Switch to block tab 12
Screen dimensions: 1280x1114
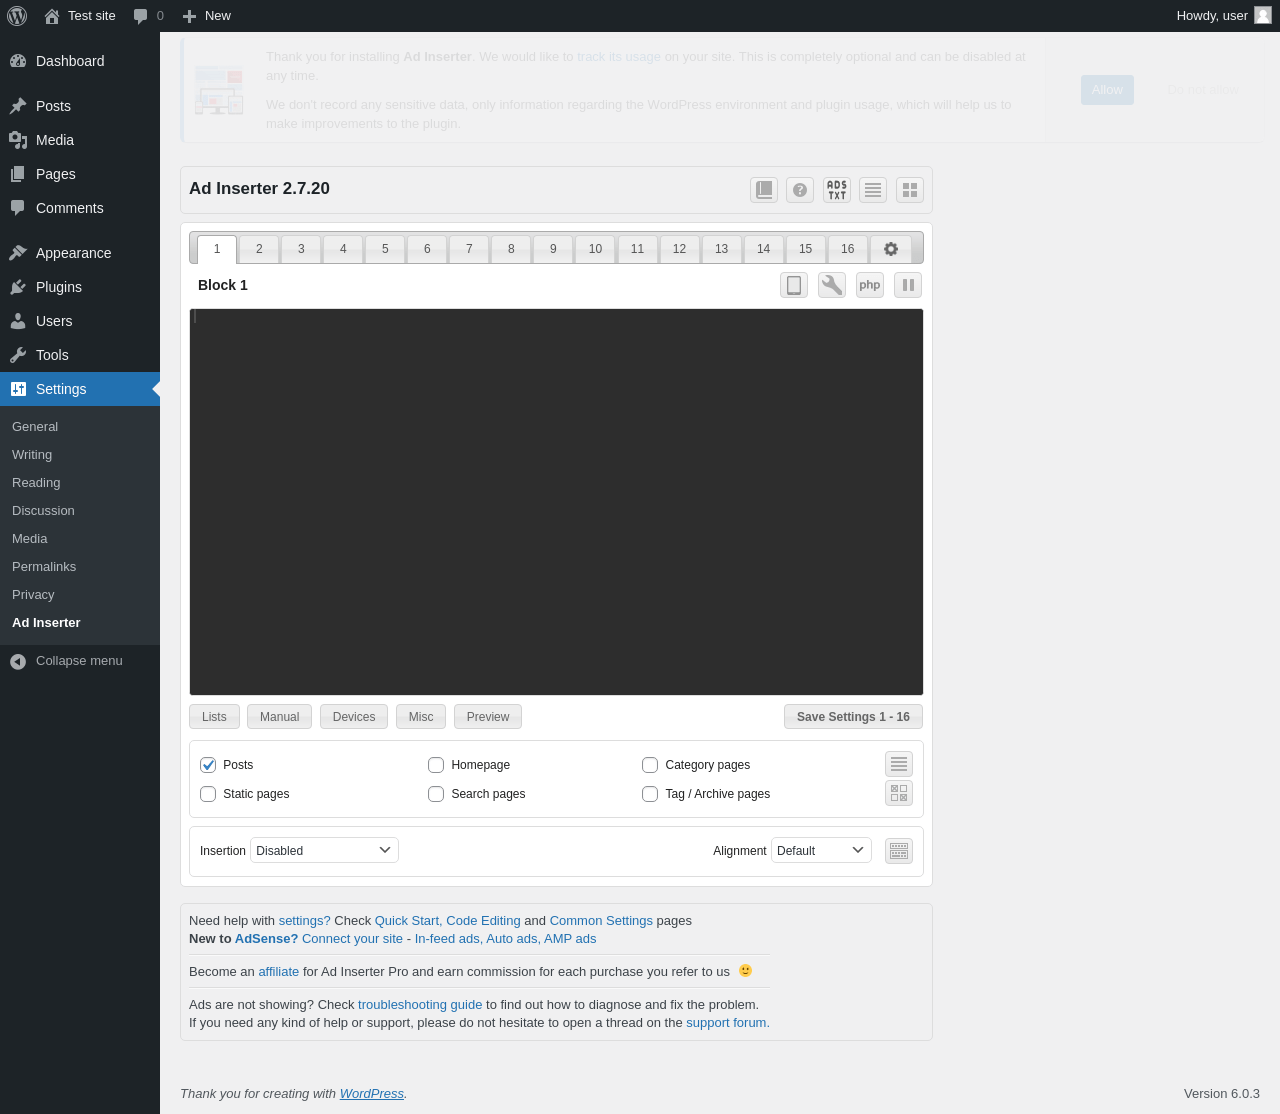pos(679,249)
